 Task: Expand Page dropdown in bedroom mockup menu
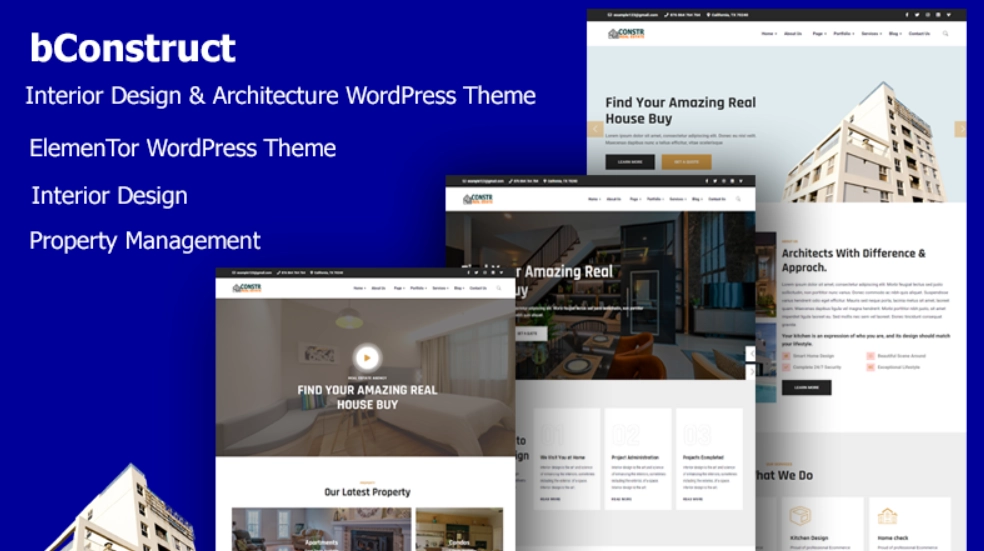pos(399,288)
